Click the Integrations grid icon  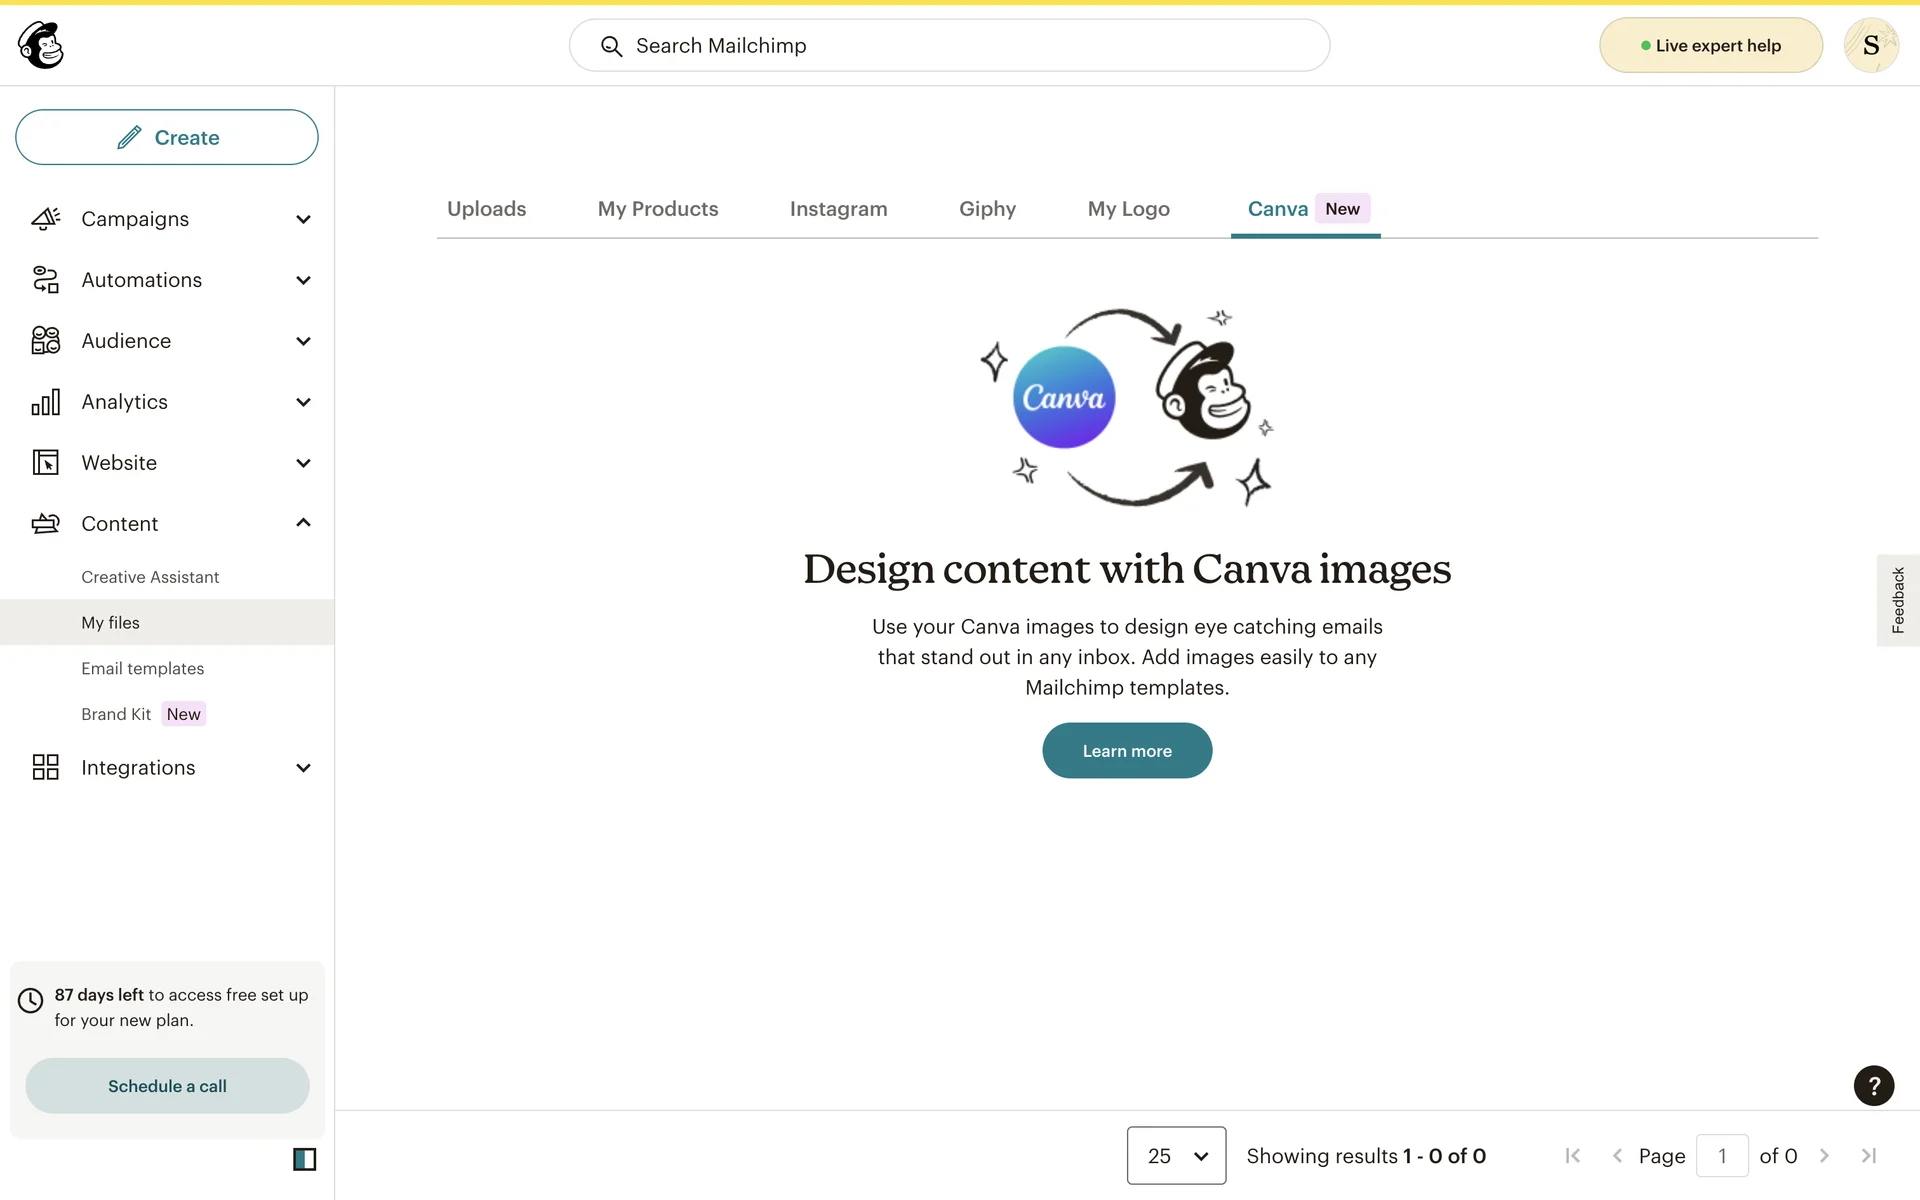coord(46,768)
